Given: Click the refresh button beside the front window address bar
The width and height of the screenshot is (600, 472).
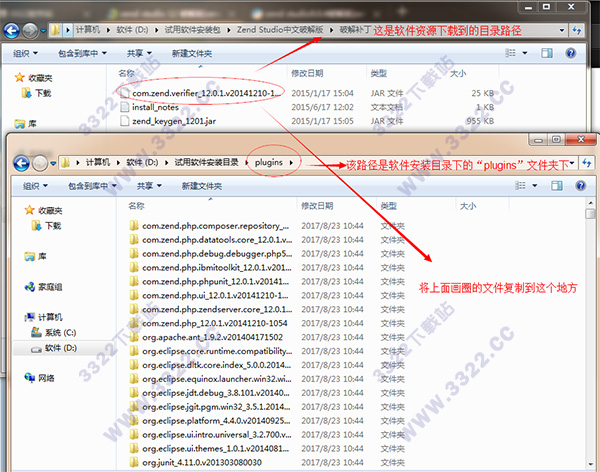Looking at the screenshot, I should coord(587,163).
